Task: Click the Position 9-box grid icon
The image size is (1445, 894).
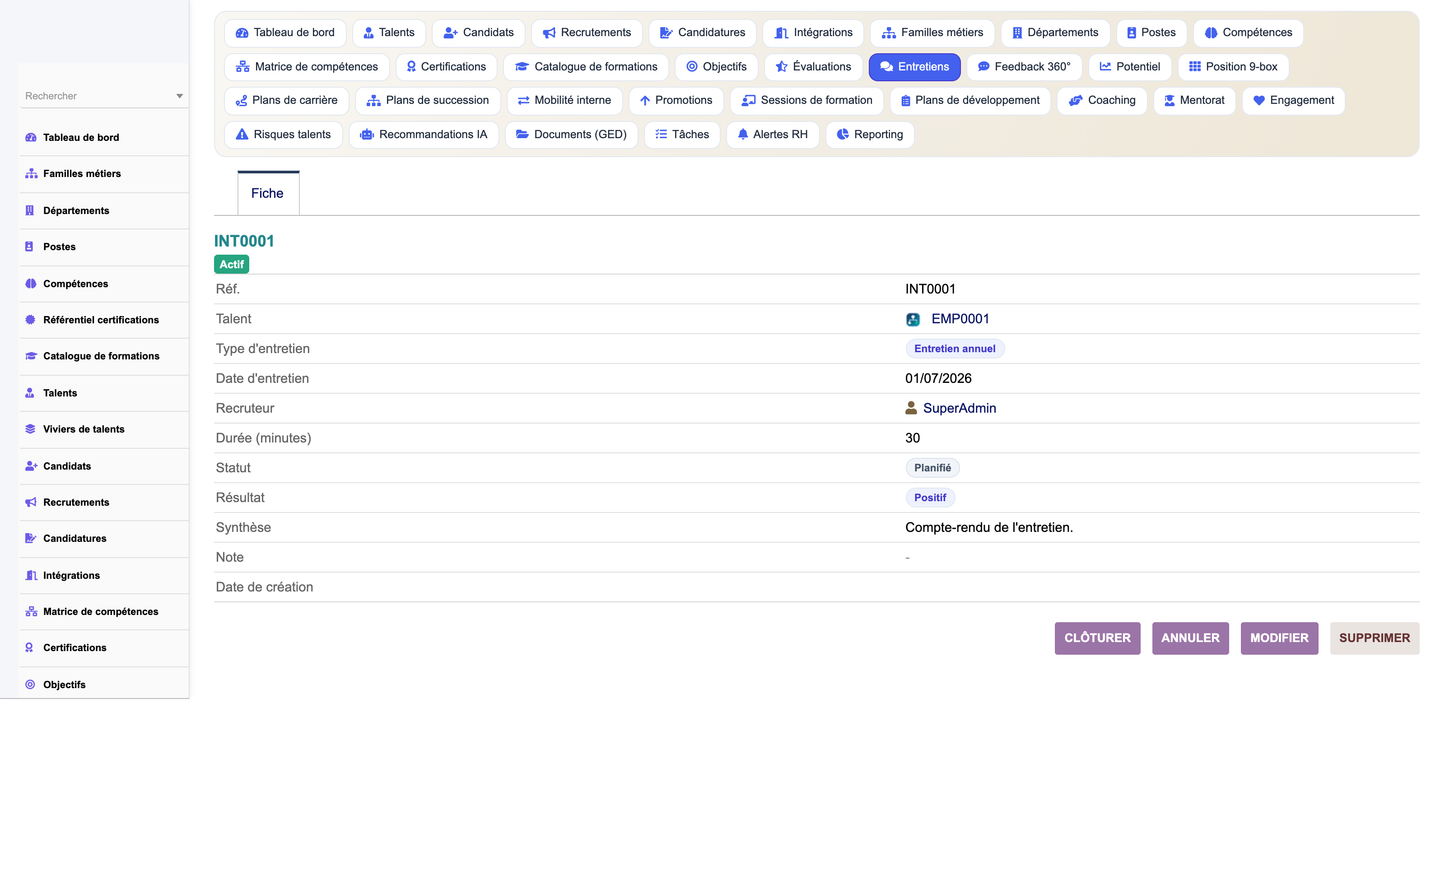Action: point(1194,67)
